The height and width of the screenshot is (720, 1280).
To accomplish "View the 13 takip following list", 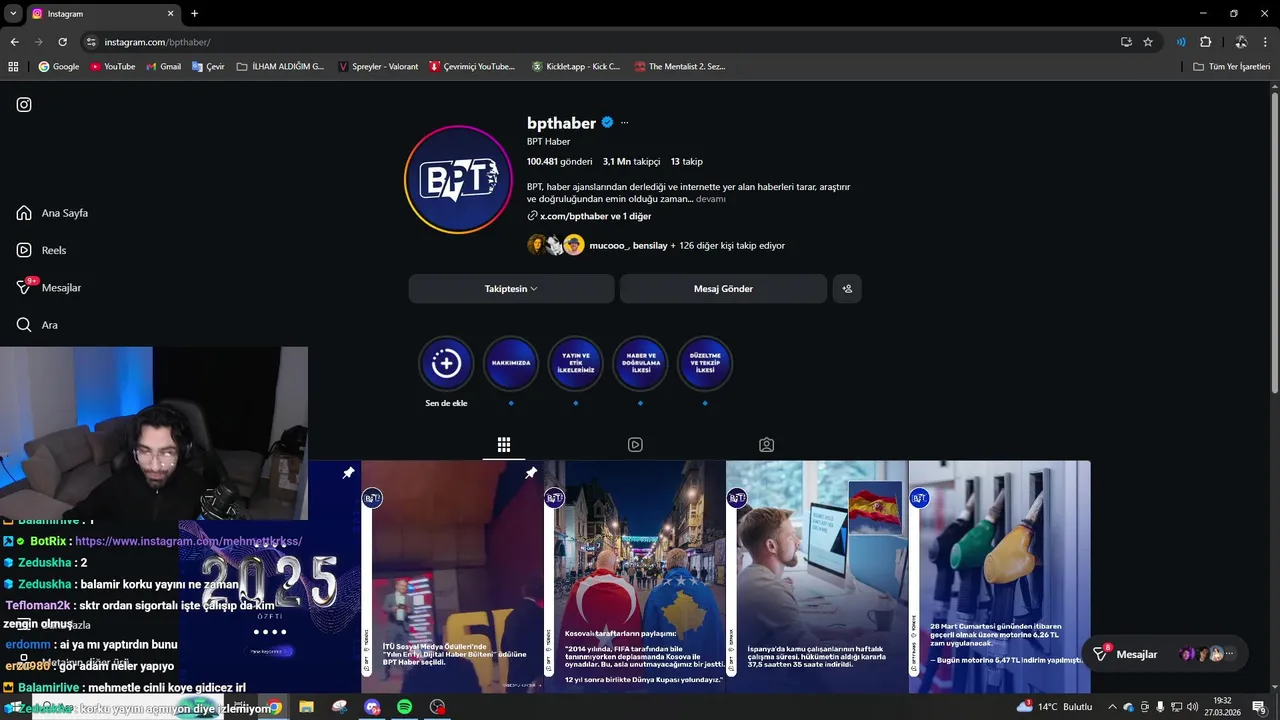I will [x=686, y=161].
